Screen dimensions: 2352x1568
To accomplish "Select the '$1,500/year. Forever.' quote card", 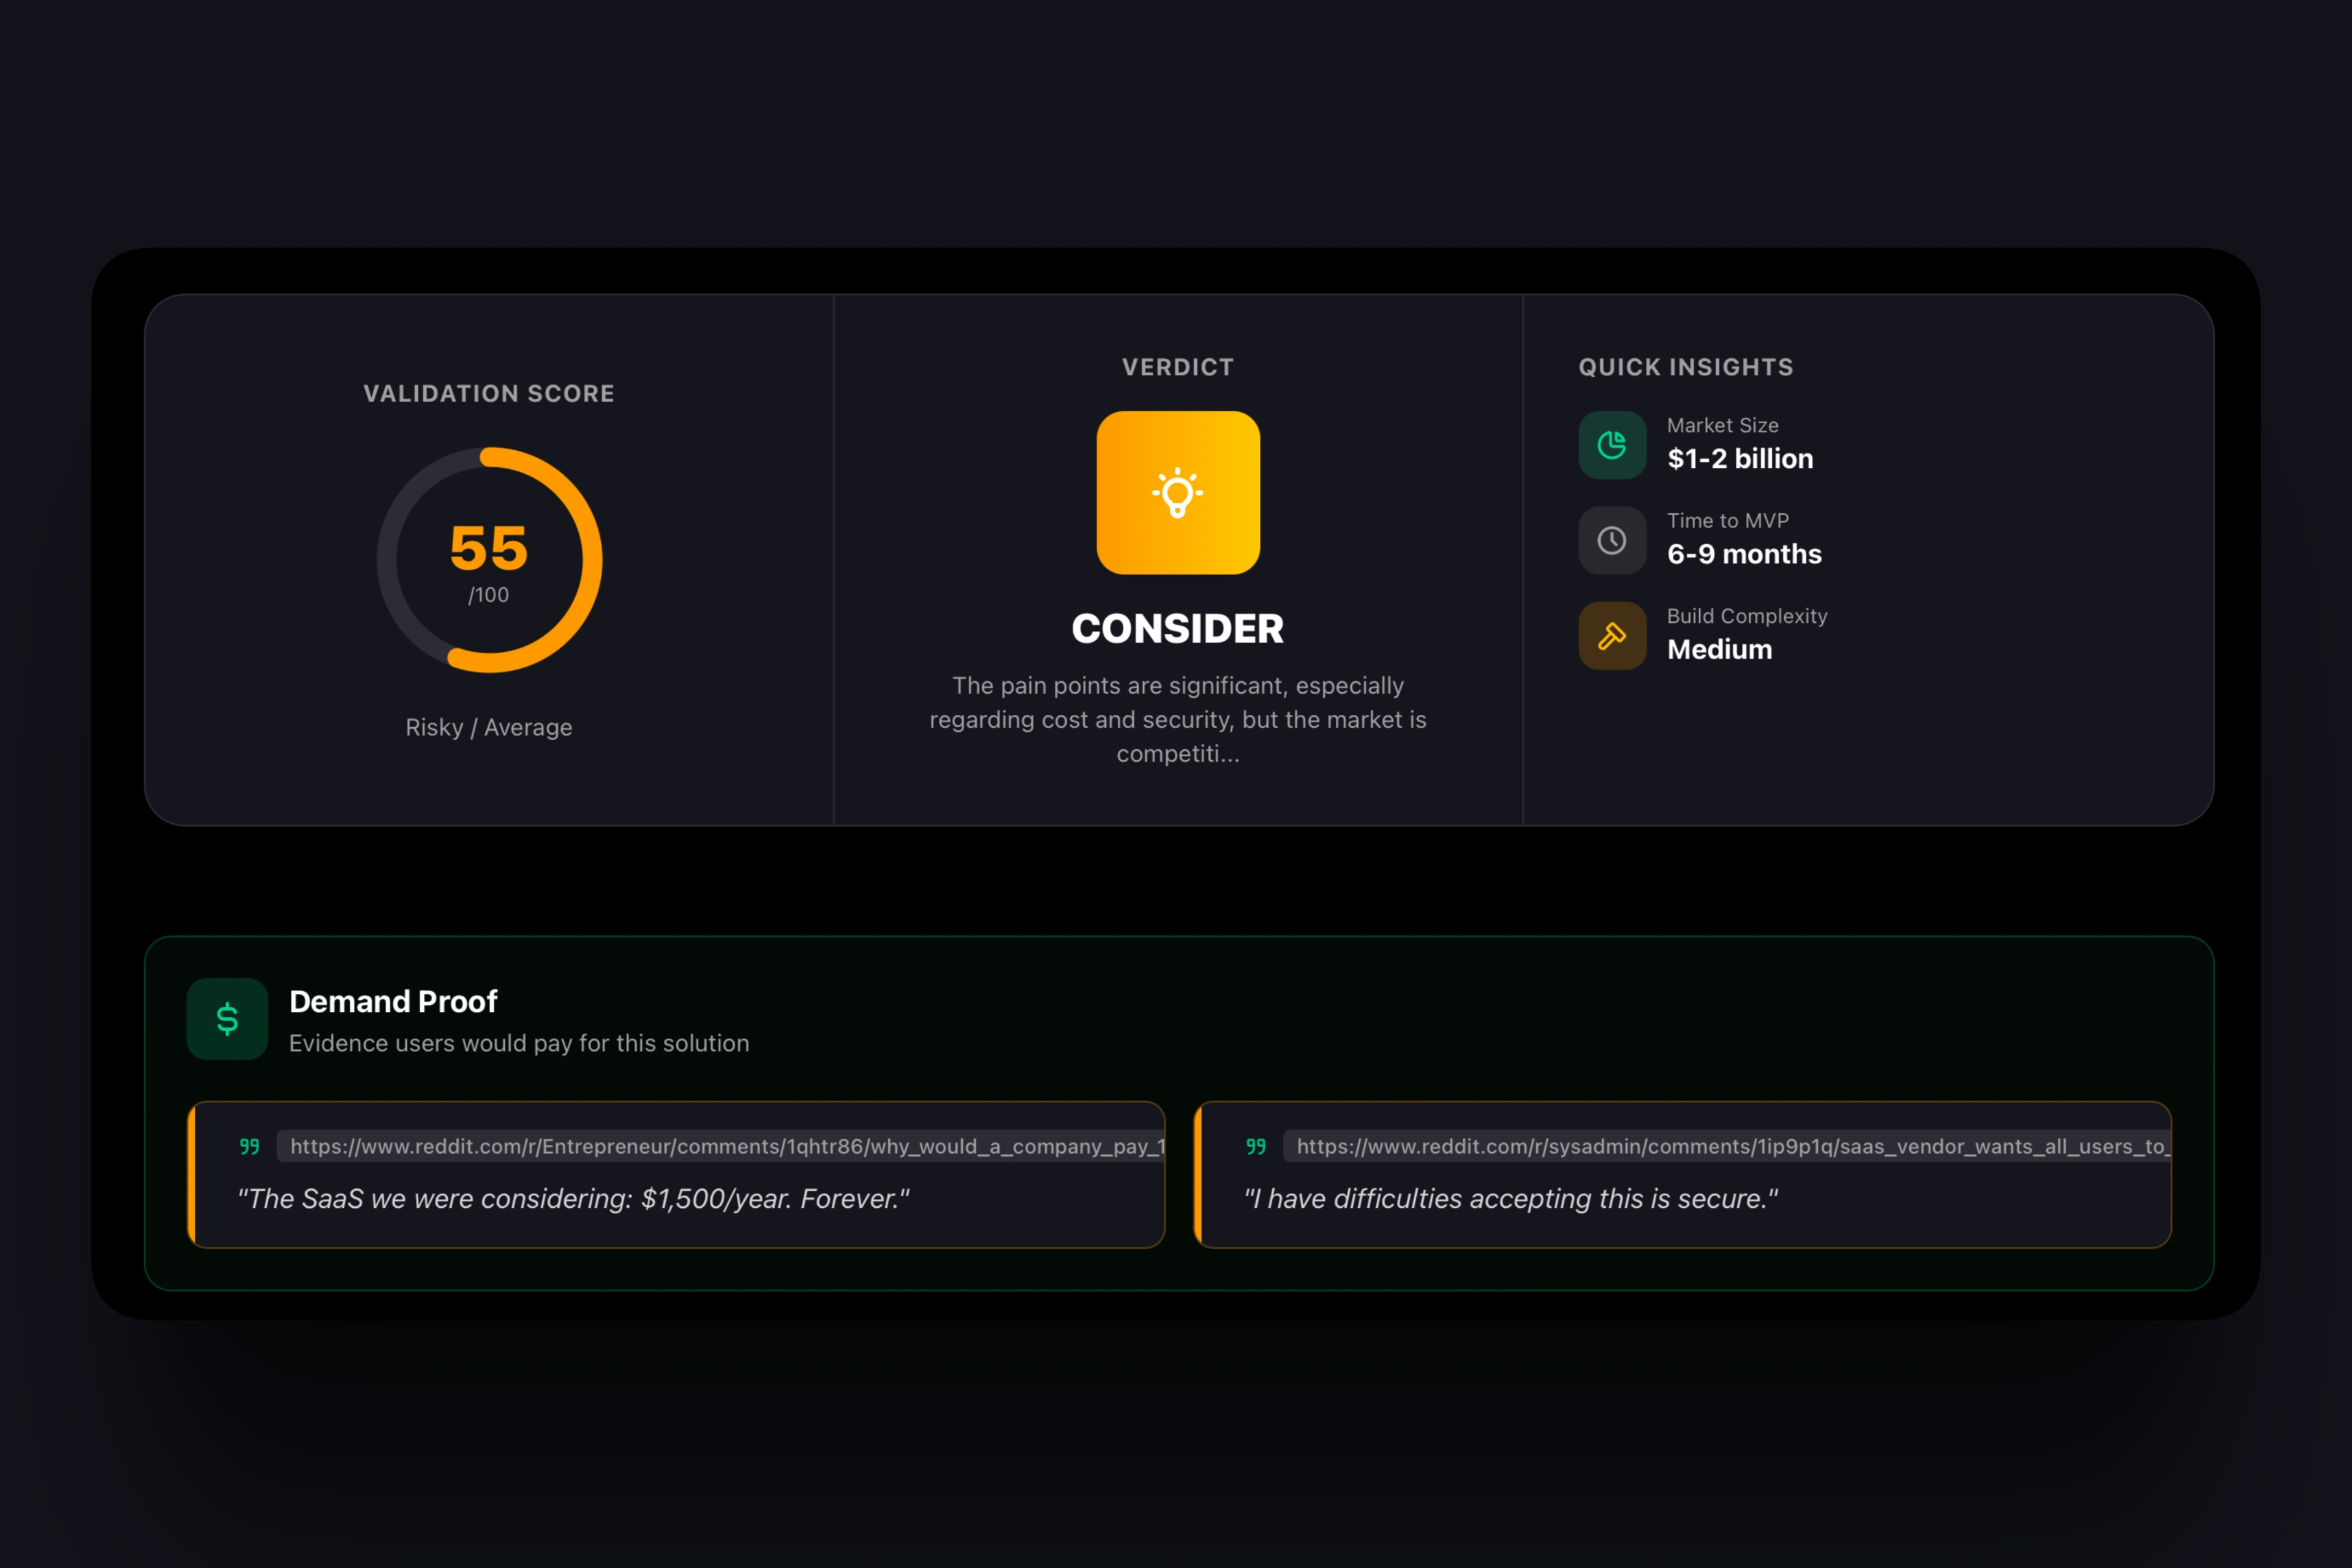I will coord(573,1199).
